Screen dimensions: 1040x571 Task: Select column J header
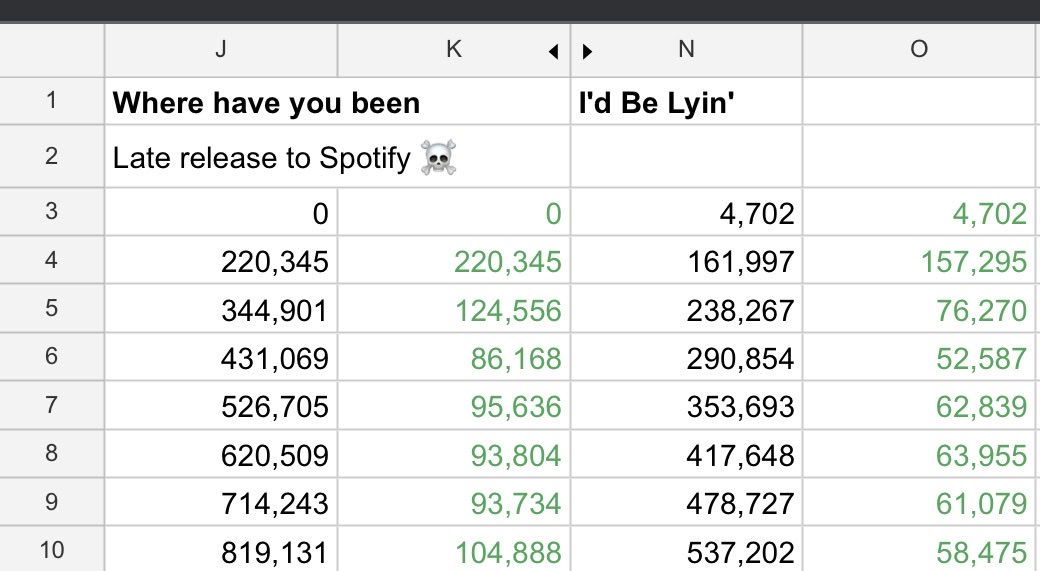click(221, 50)
